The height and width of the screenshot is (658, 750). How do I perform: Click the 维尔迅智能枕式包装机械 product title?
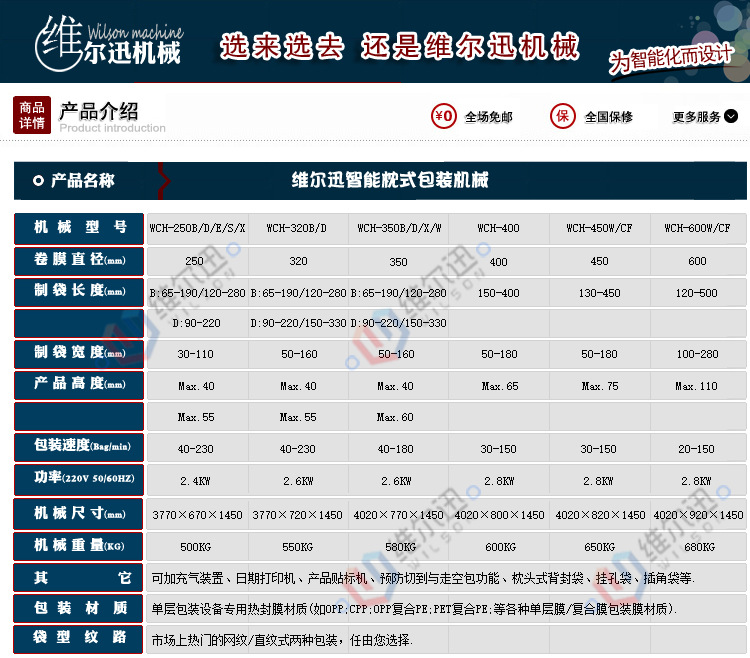389,181
